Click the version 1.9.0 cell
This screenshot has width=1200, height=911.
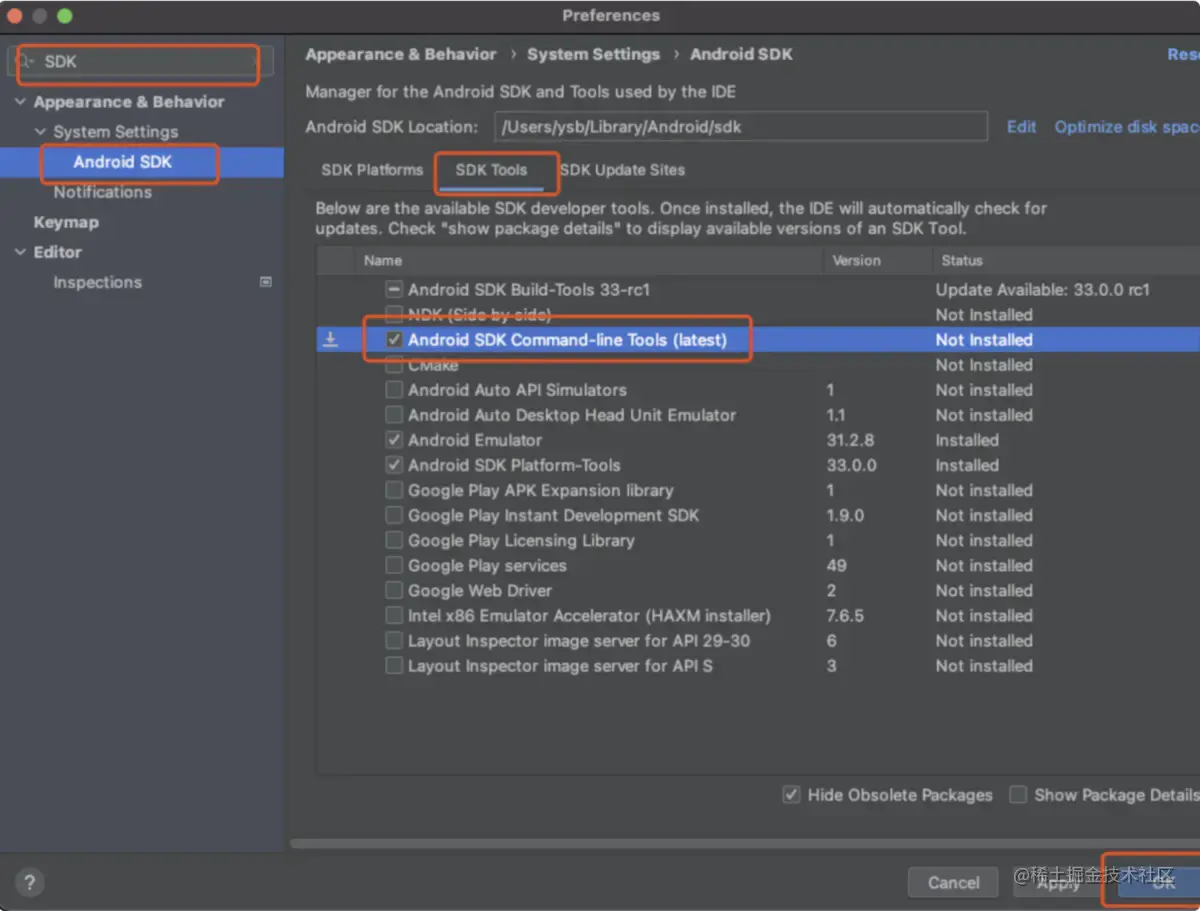click(x=845, y=515)
